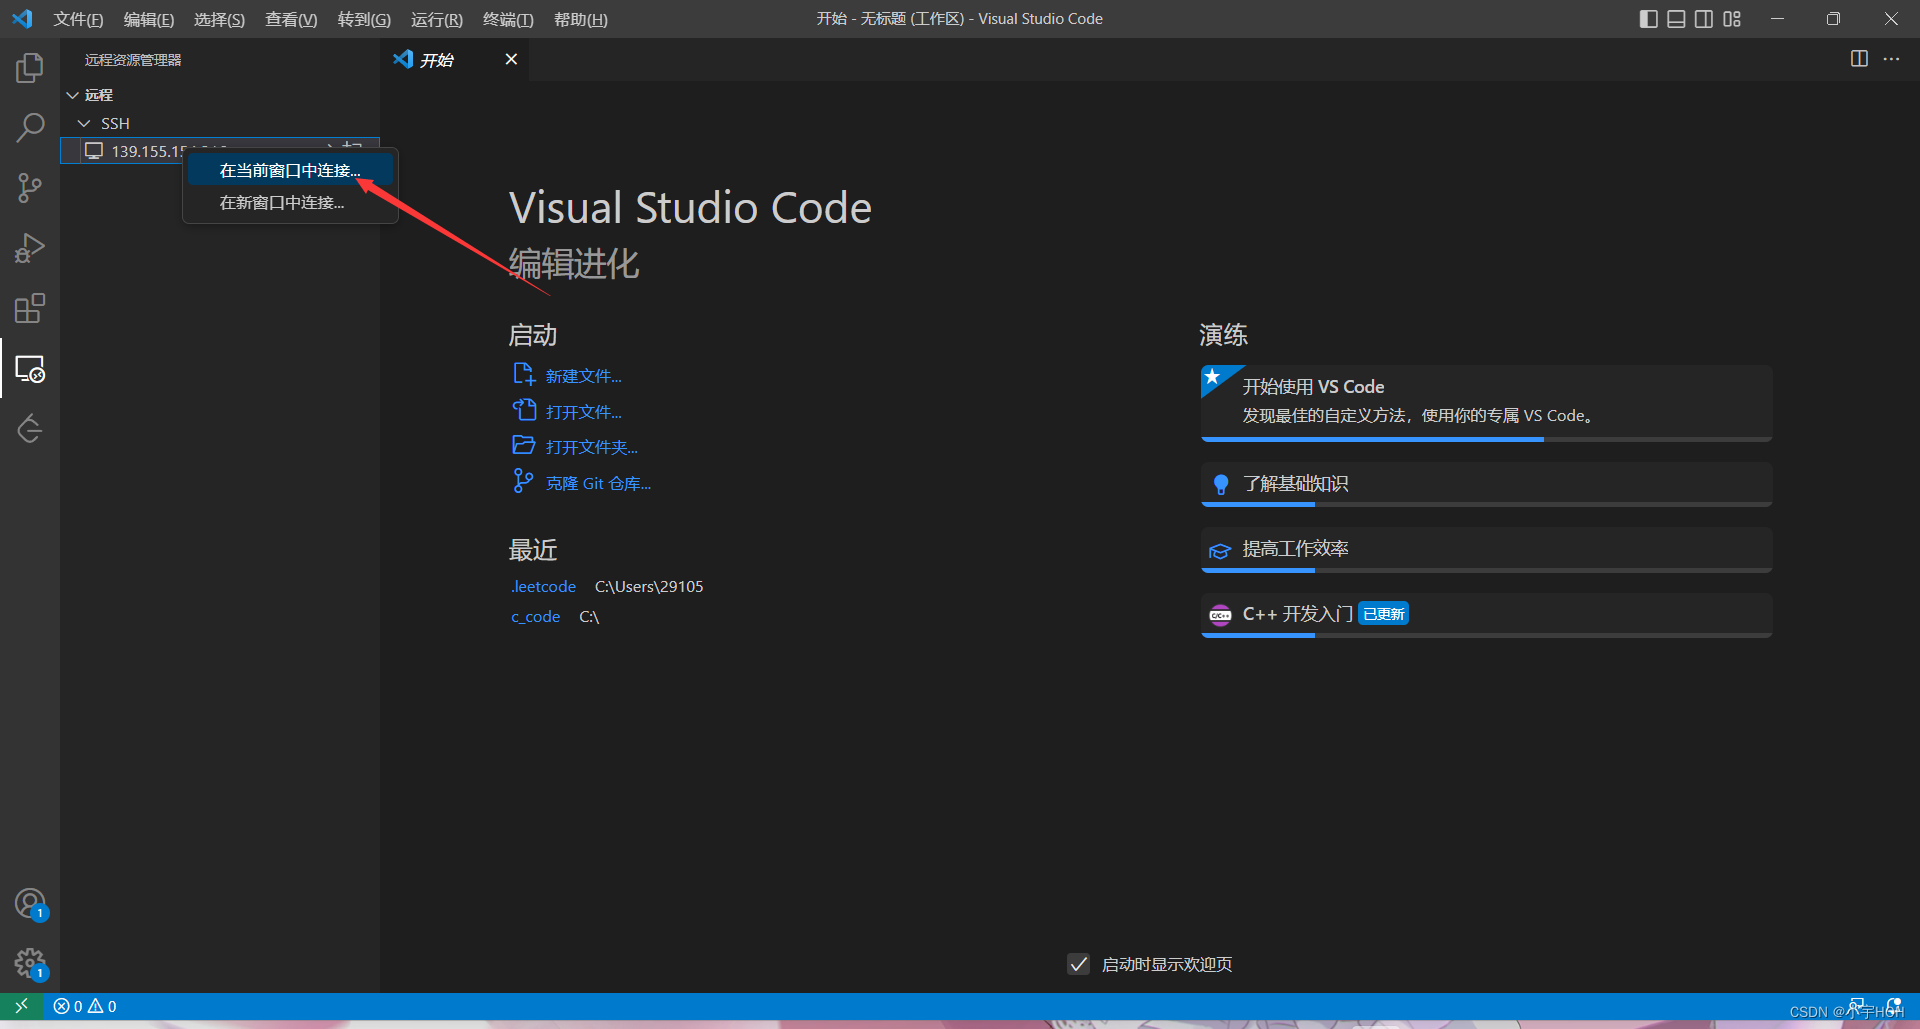This screenshot has width=1920, height=1029.
Task: Open the 查看(V) menu
Action: click(x=291, y=19)
